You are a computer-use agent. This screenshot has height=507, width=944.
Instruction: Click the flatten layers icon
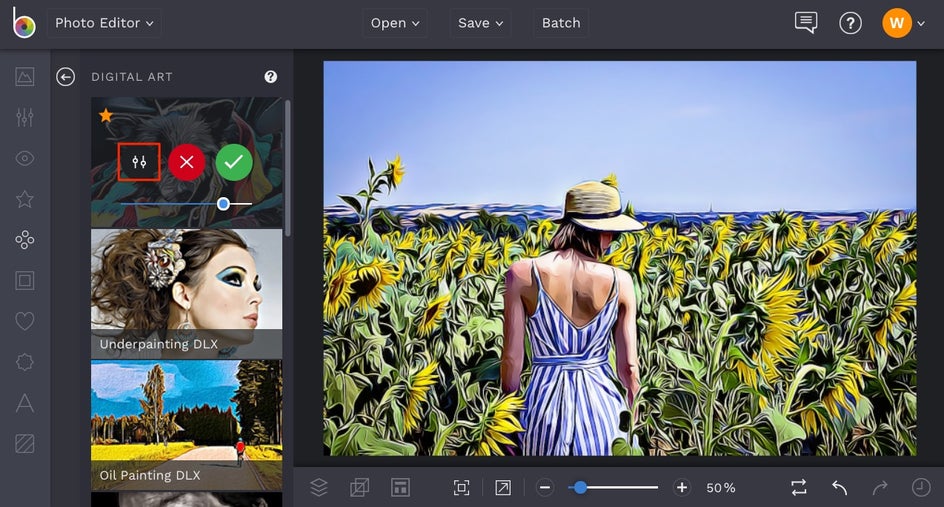359,487
